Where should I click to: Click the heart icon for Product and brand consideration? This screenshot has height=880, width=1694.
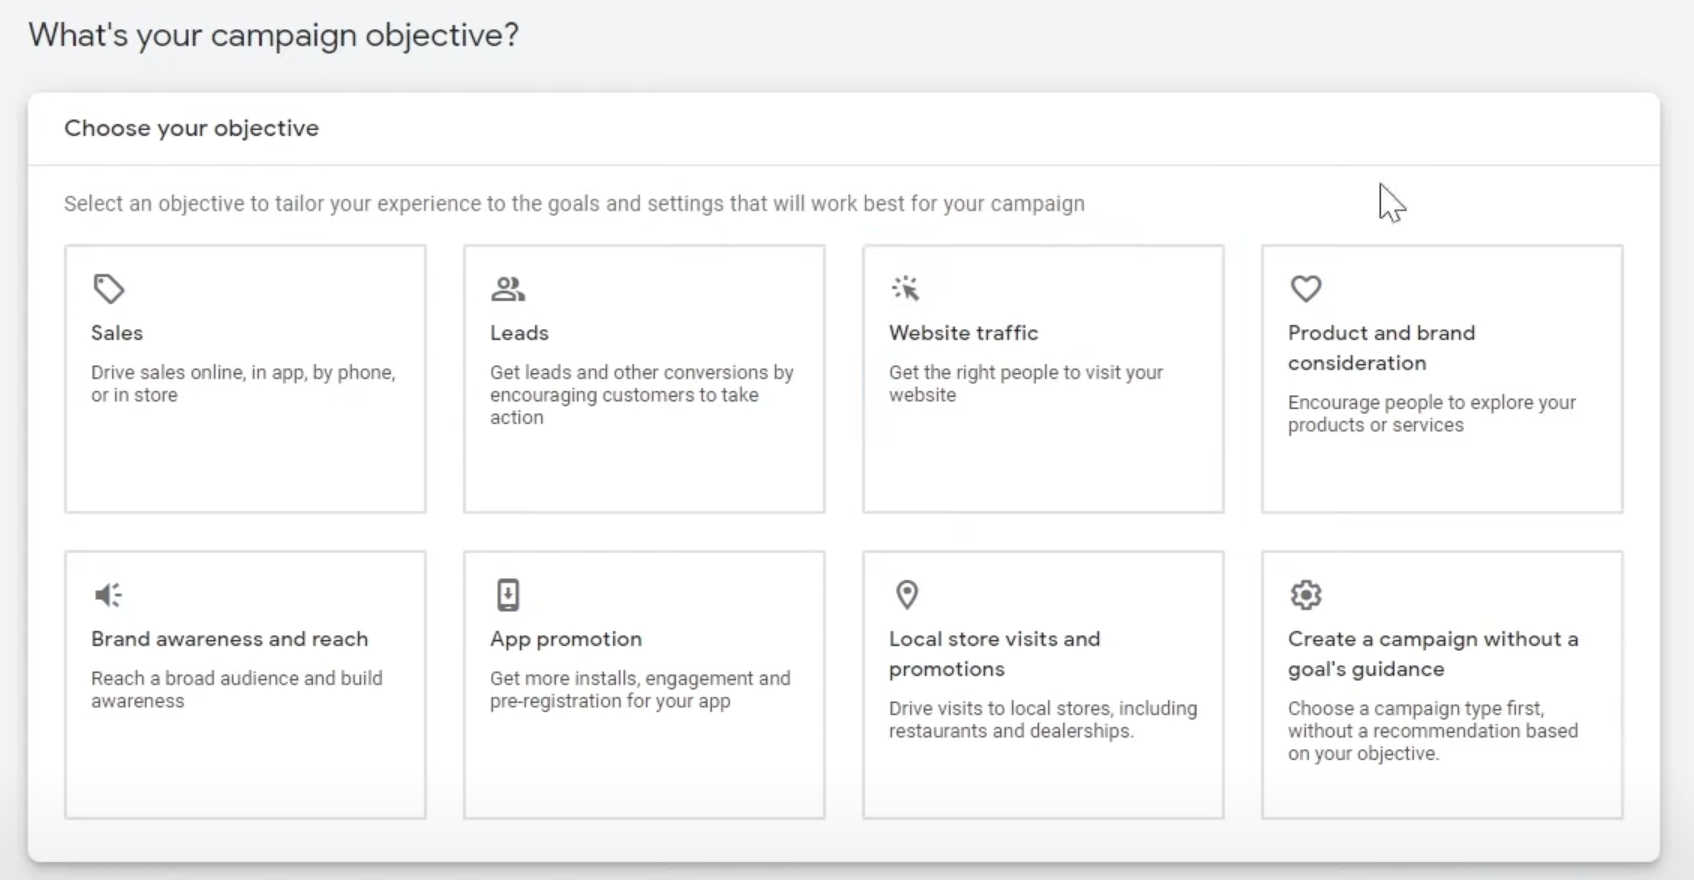click(x=1306, y=289)
